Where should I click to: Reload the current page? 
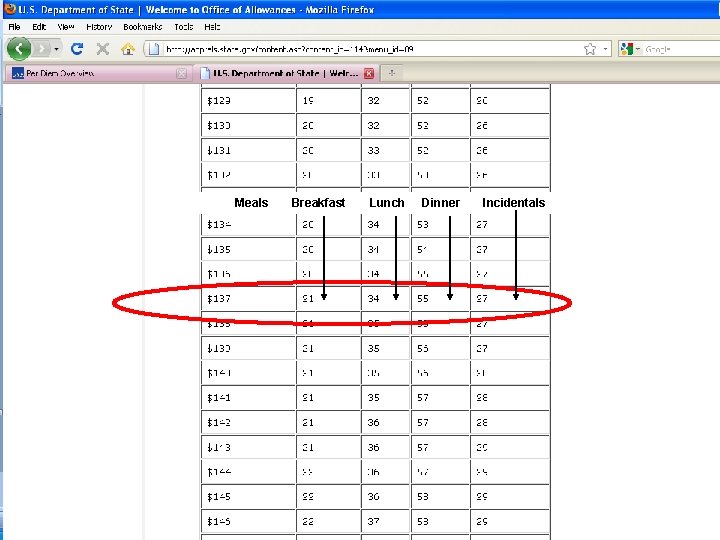(77, 49)
